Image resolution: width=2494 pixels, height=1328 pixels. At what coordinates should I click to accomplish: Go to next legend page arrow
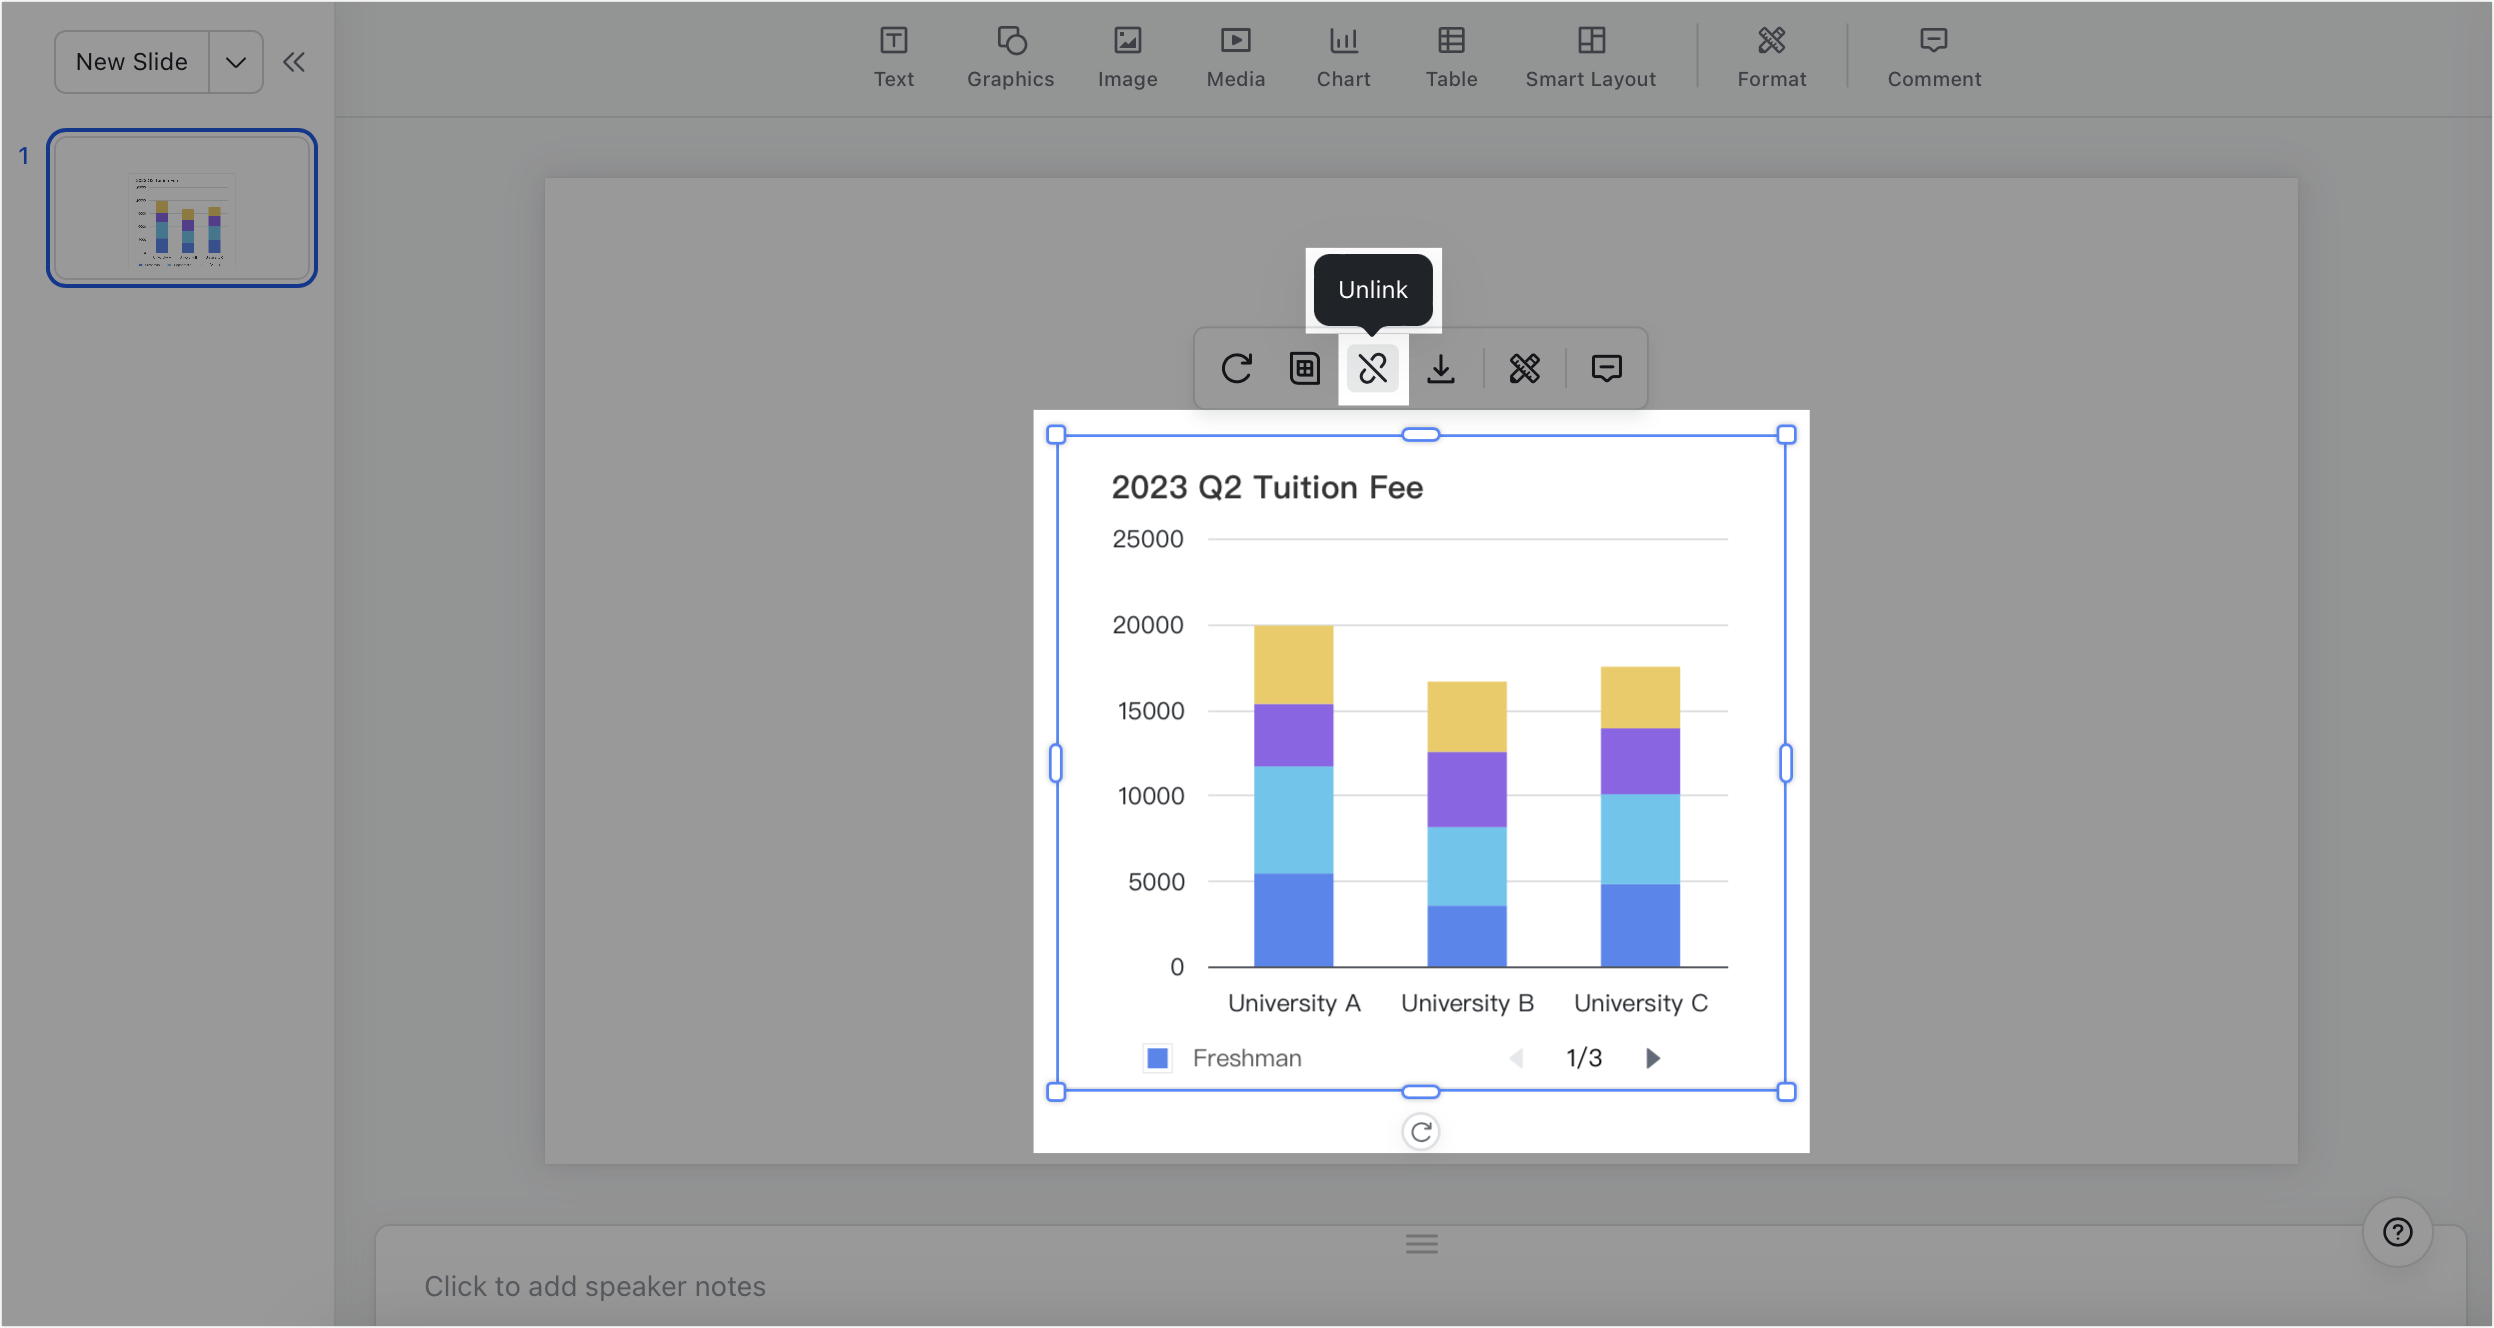1652,1058
